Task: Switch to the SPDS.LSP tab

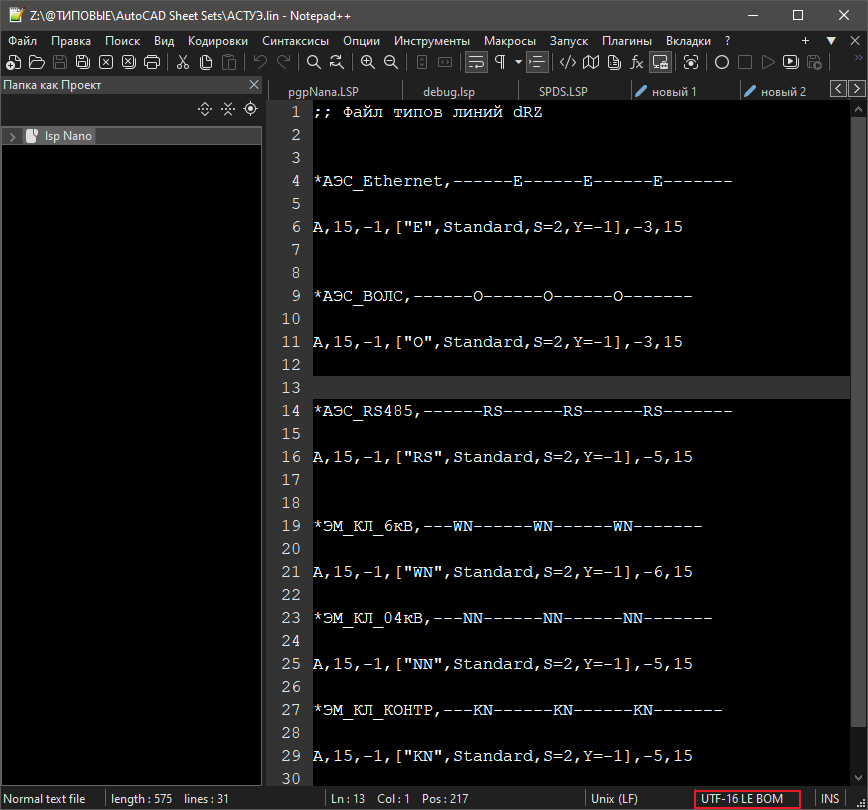Action: [x=563, y=91]
